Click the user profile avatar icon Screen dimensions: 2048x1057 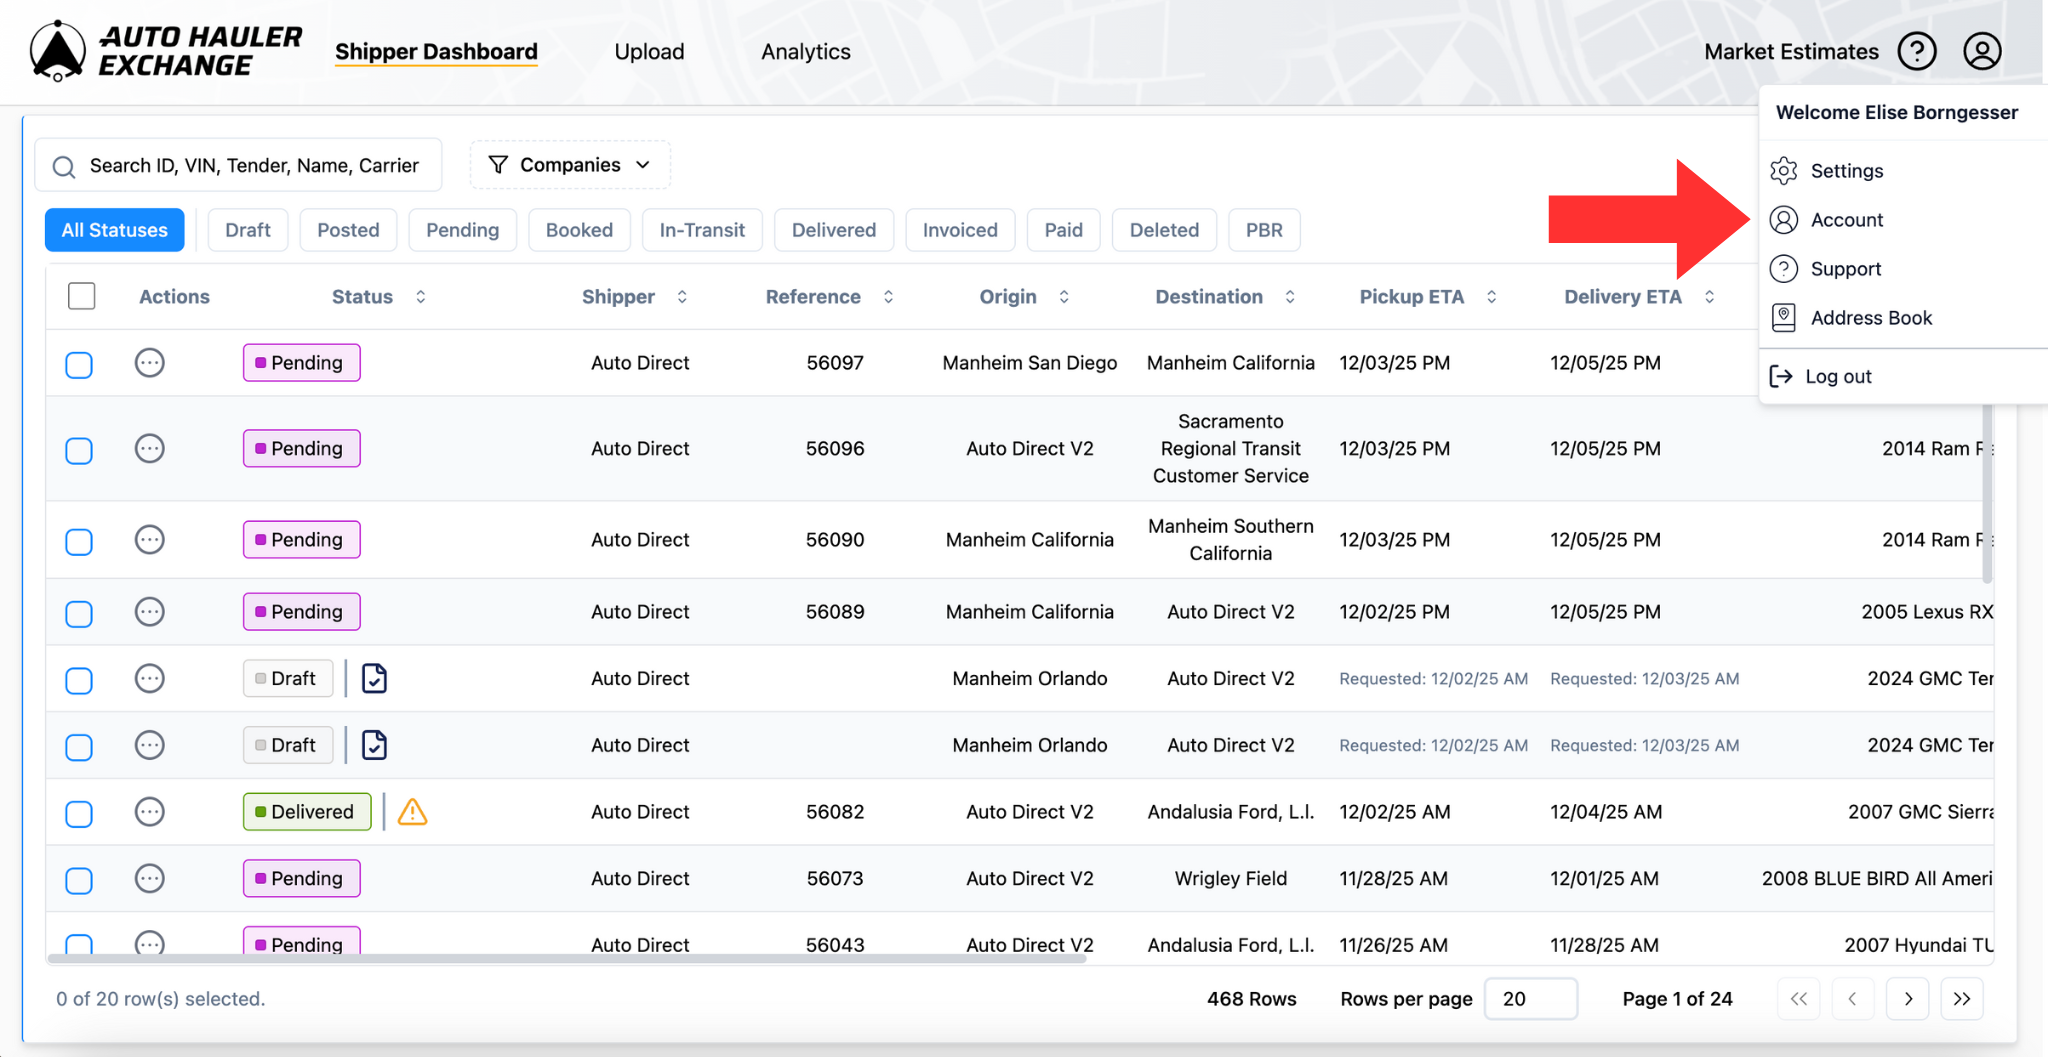(x=1981, y=51)
